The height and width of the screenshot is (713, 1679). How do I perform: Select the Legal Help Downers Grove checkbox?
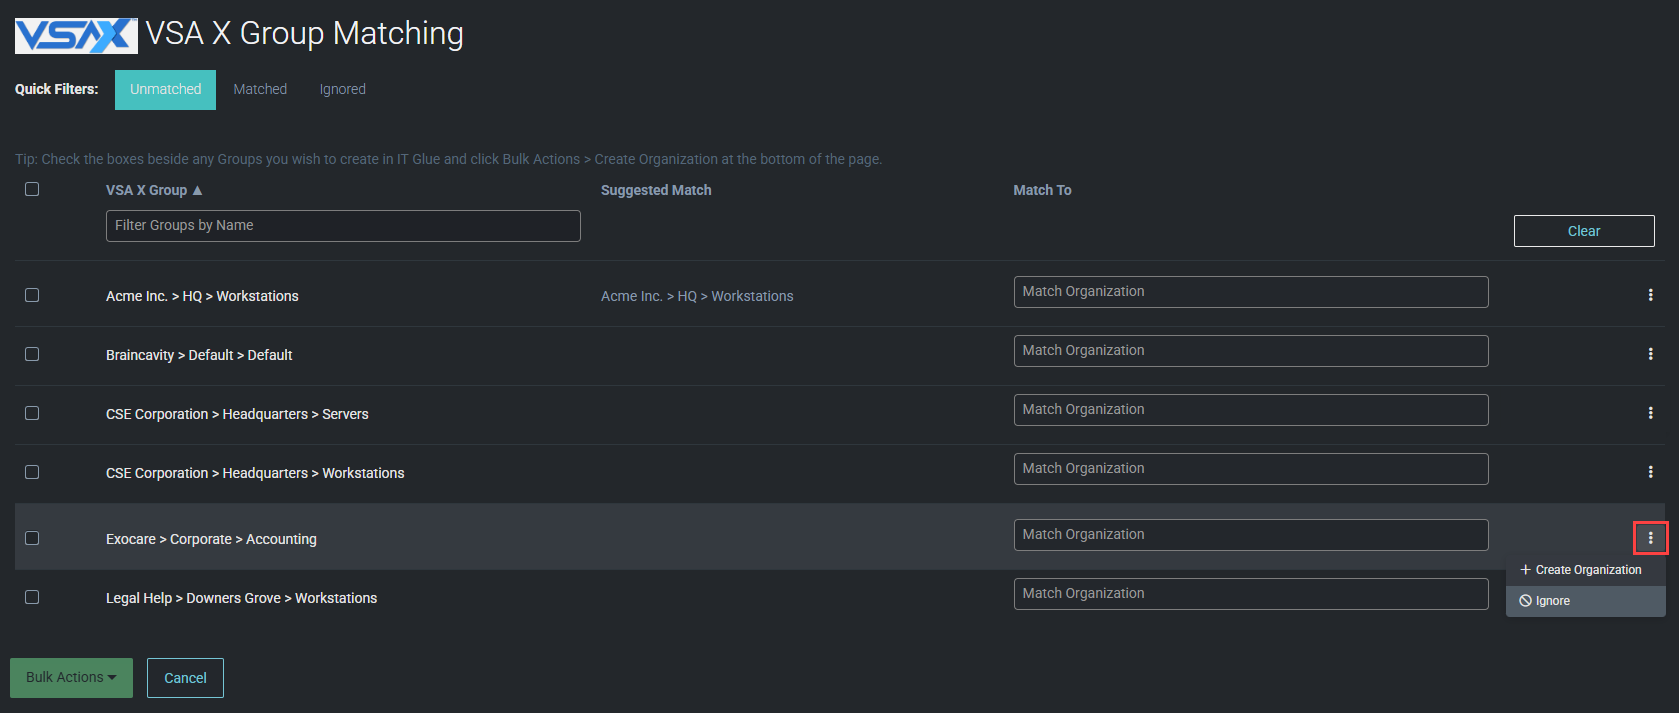(x=32, y=597)
